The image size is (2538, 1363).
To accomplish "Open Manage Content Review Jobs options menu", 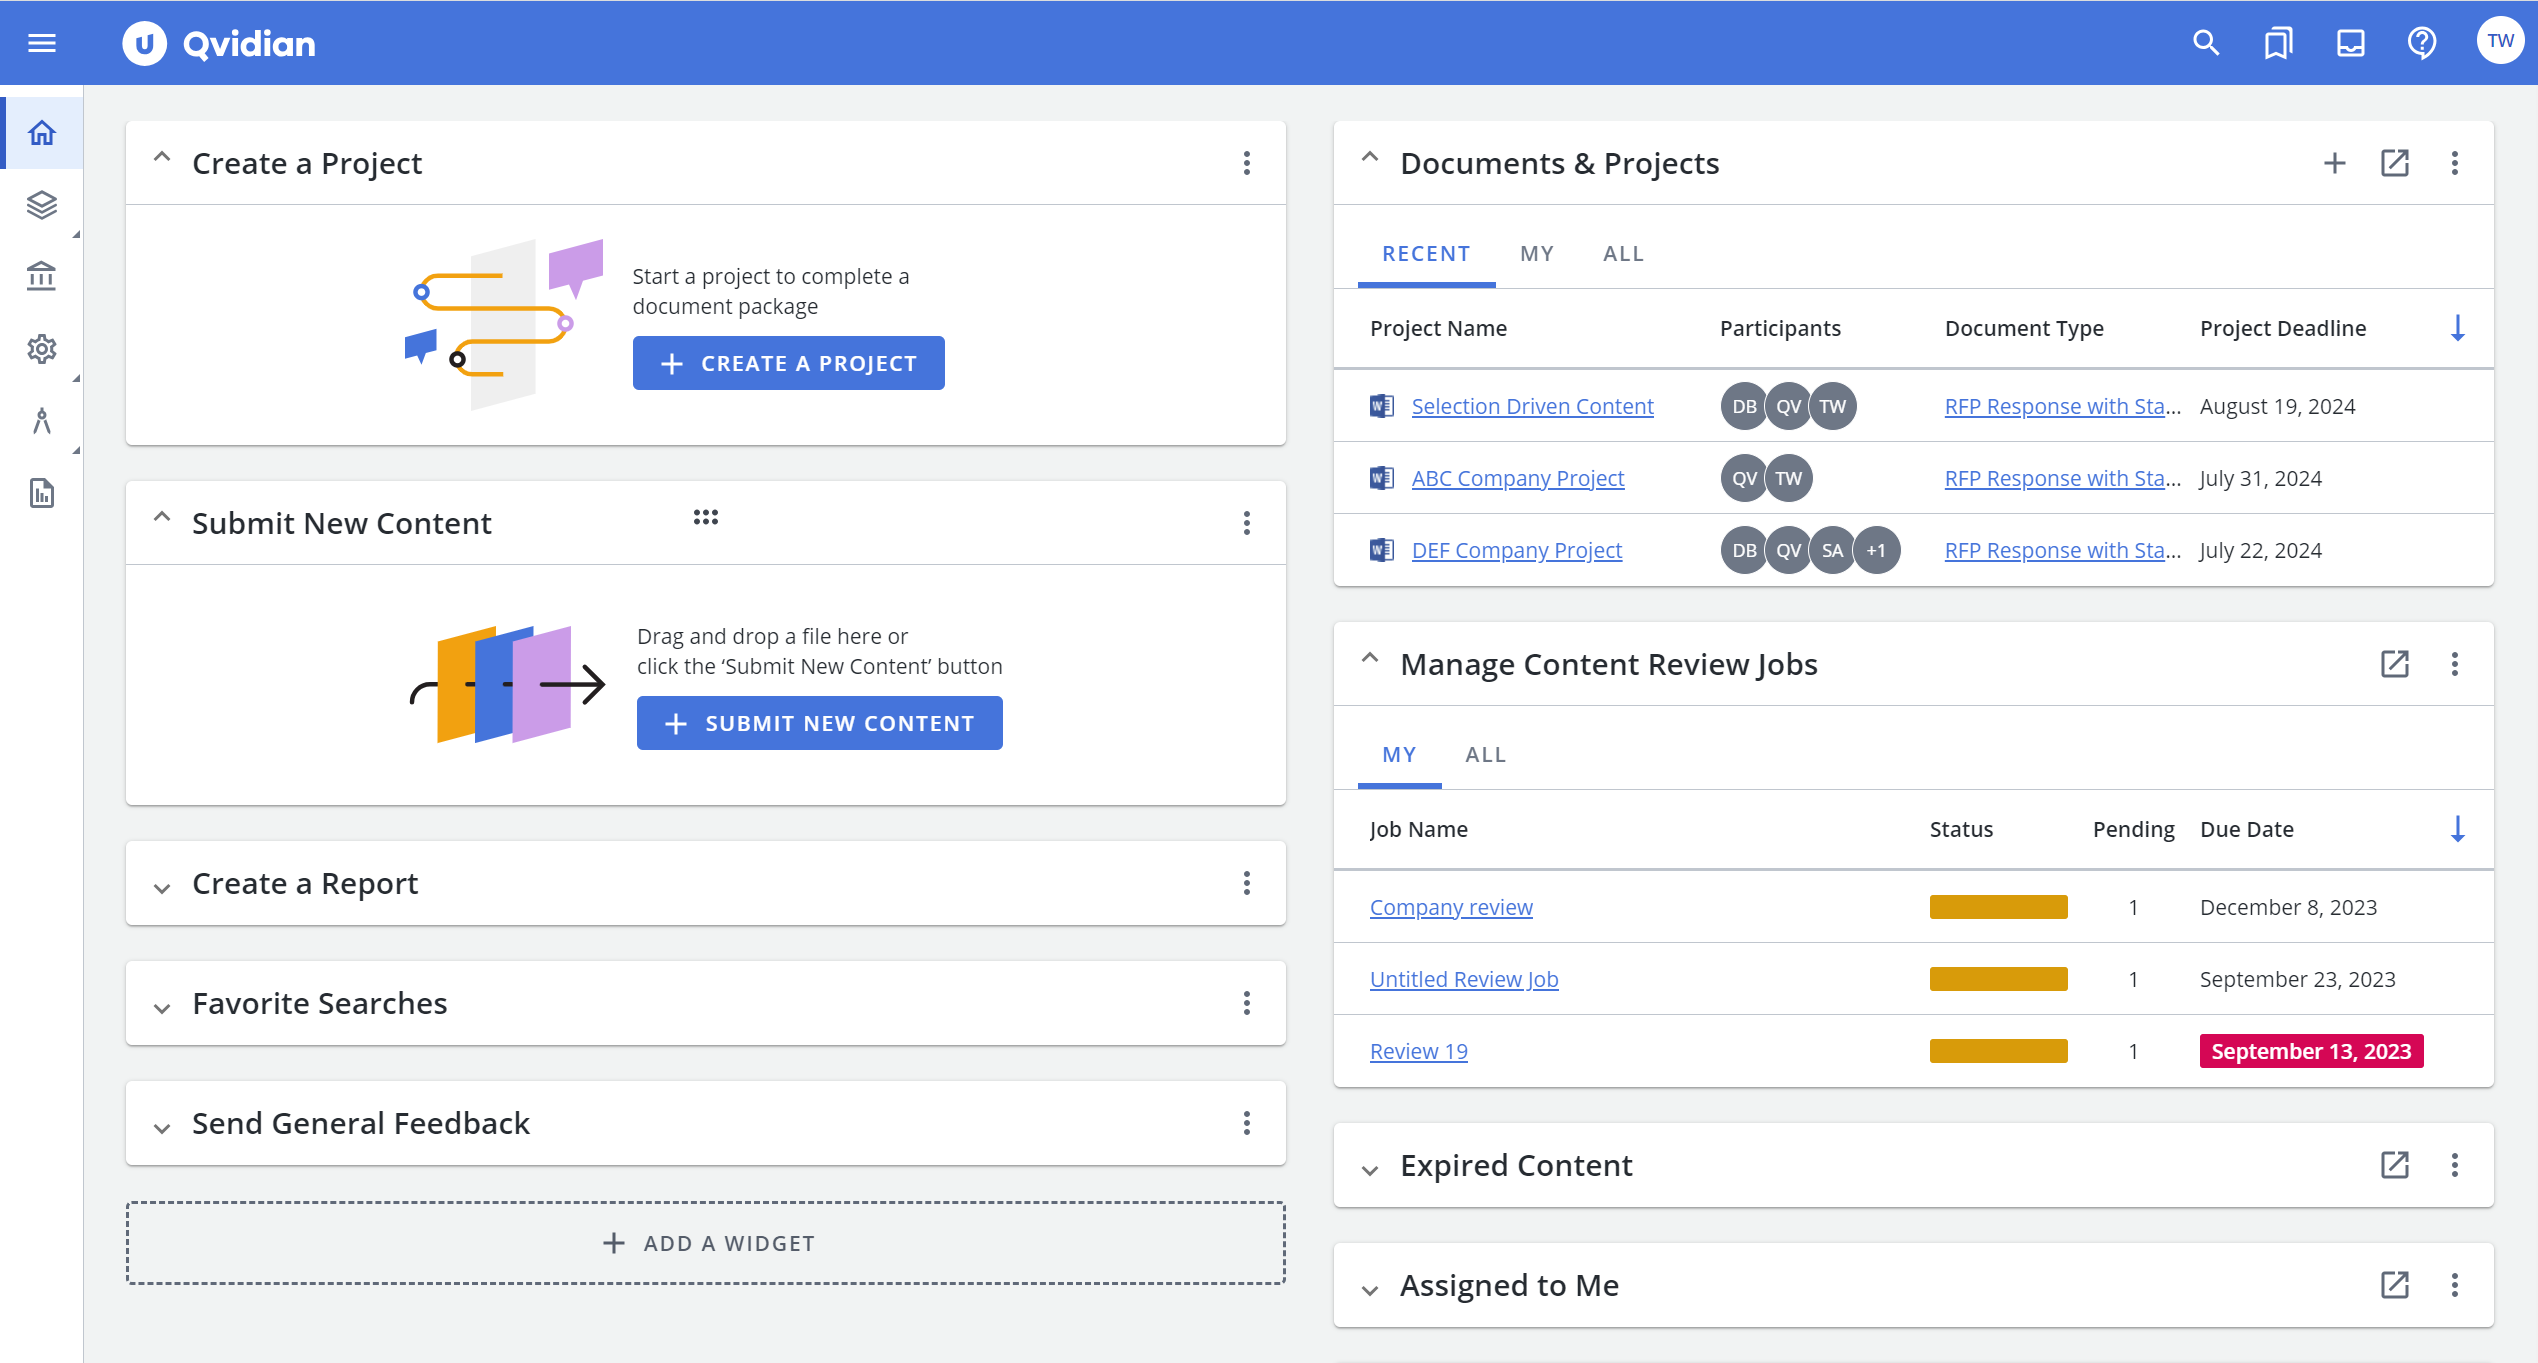I will point(2455,664).
